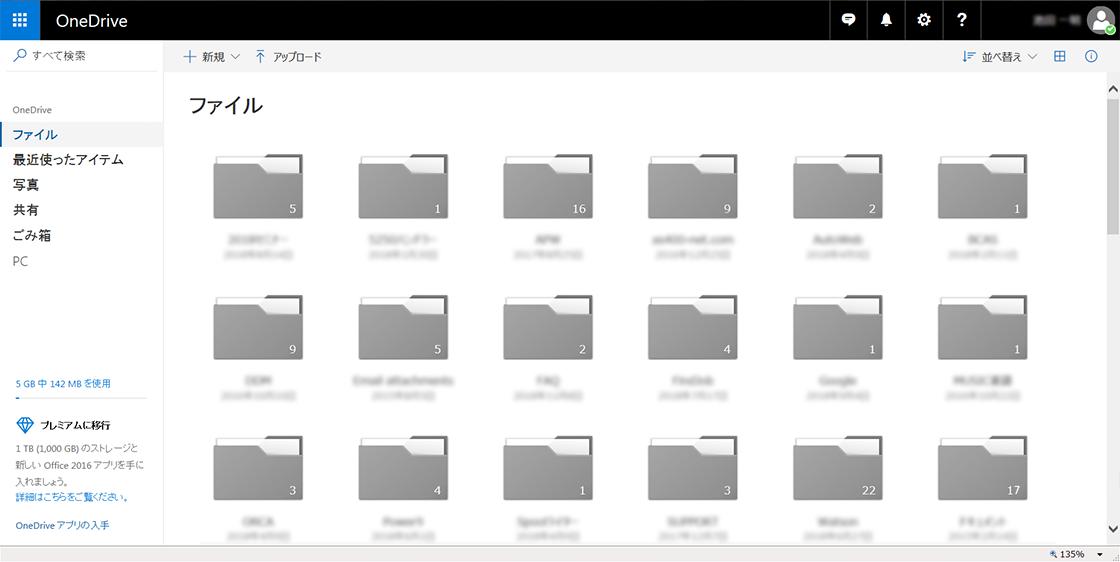The image size is (1120, 562).
Task: Open the information details pane icon
Action: [x=1091, y=57]
